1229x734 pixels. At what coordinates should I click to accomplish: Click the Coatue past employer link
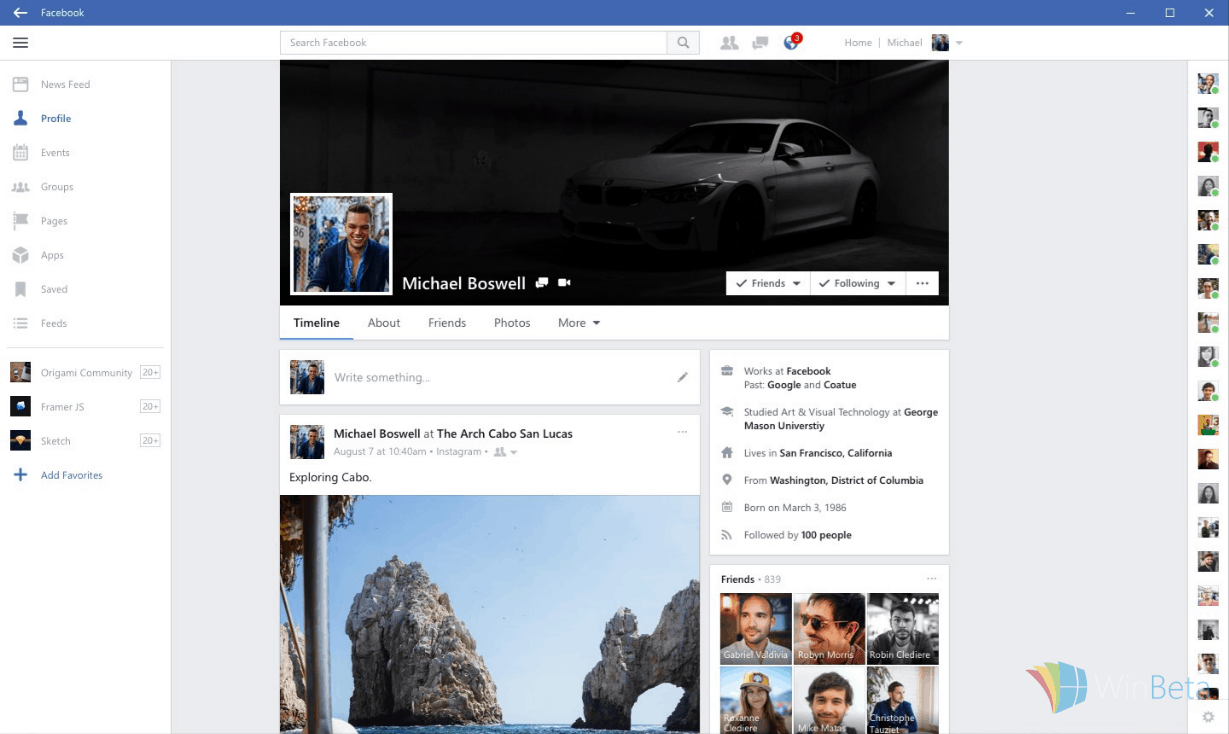[840, 385]
